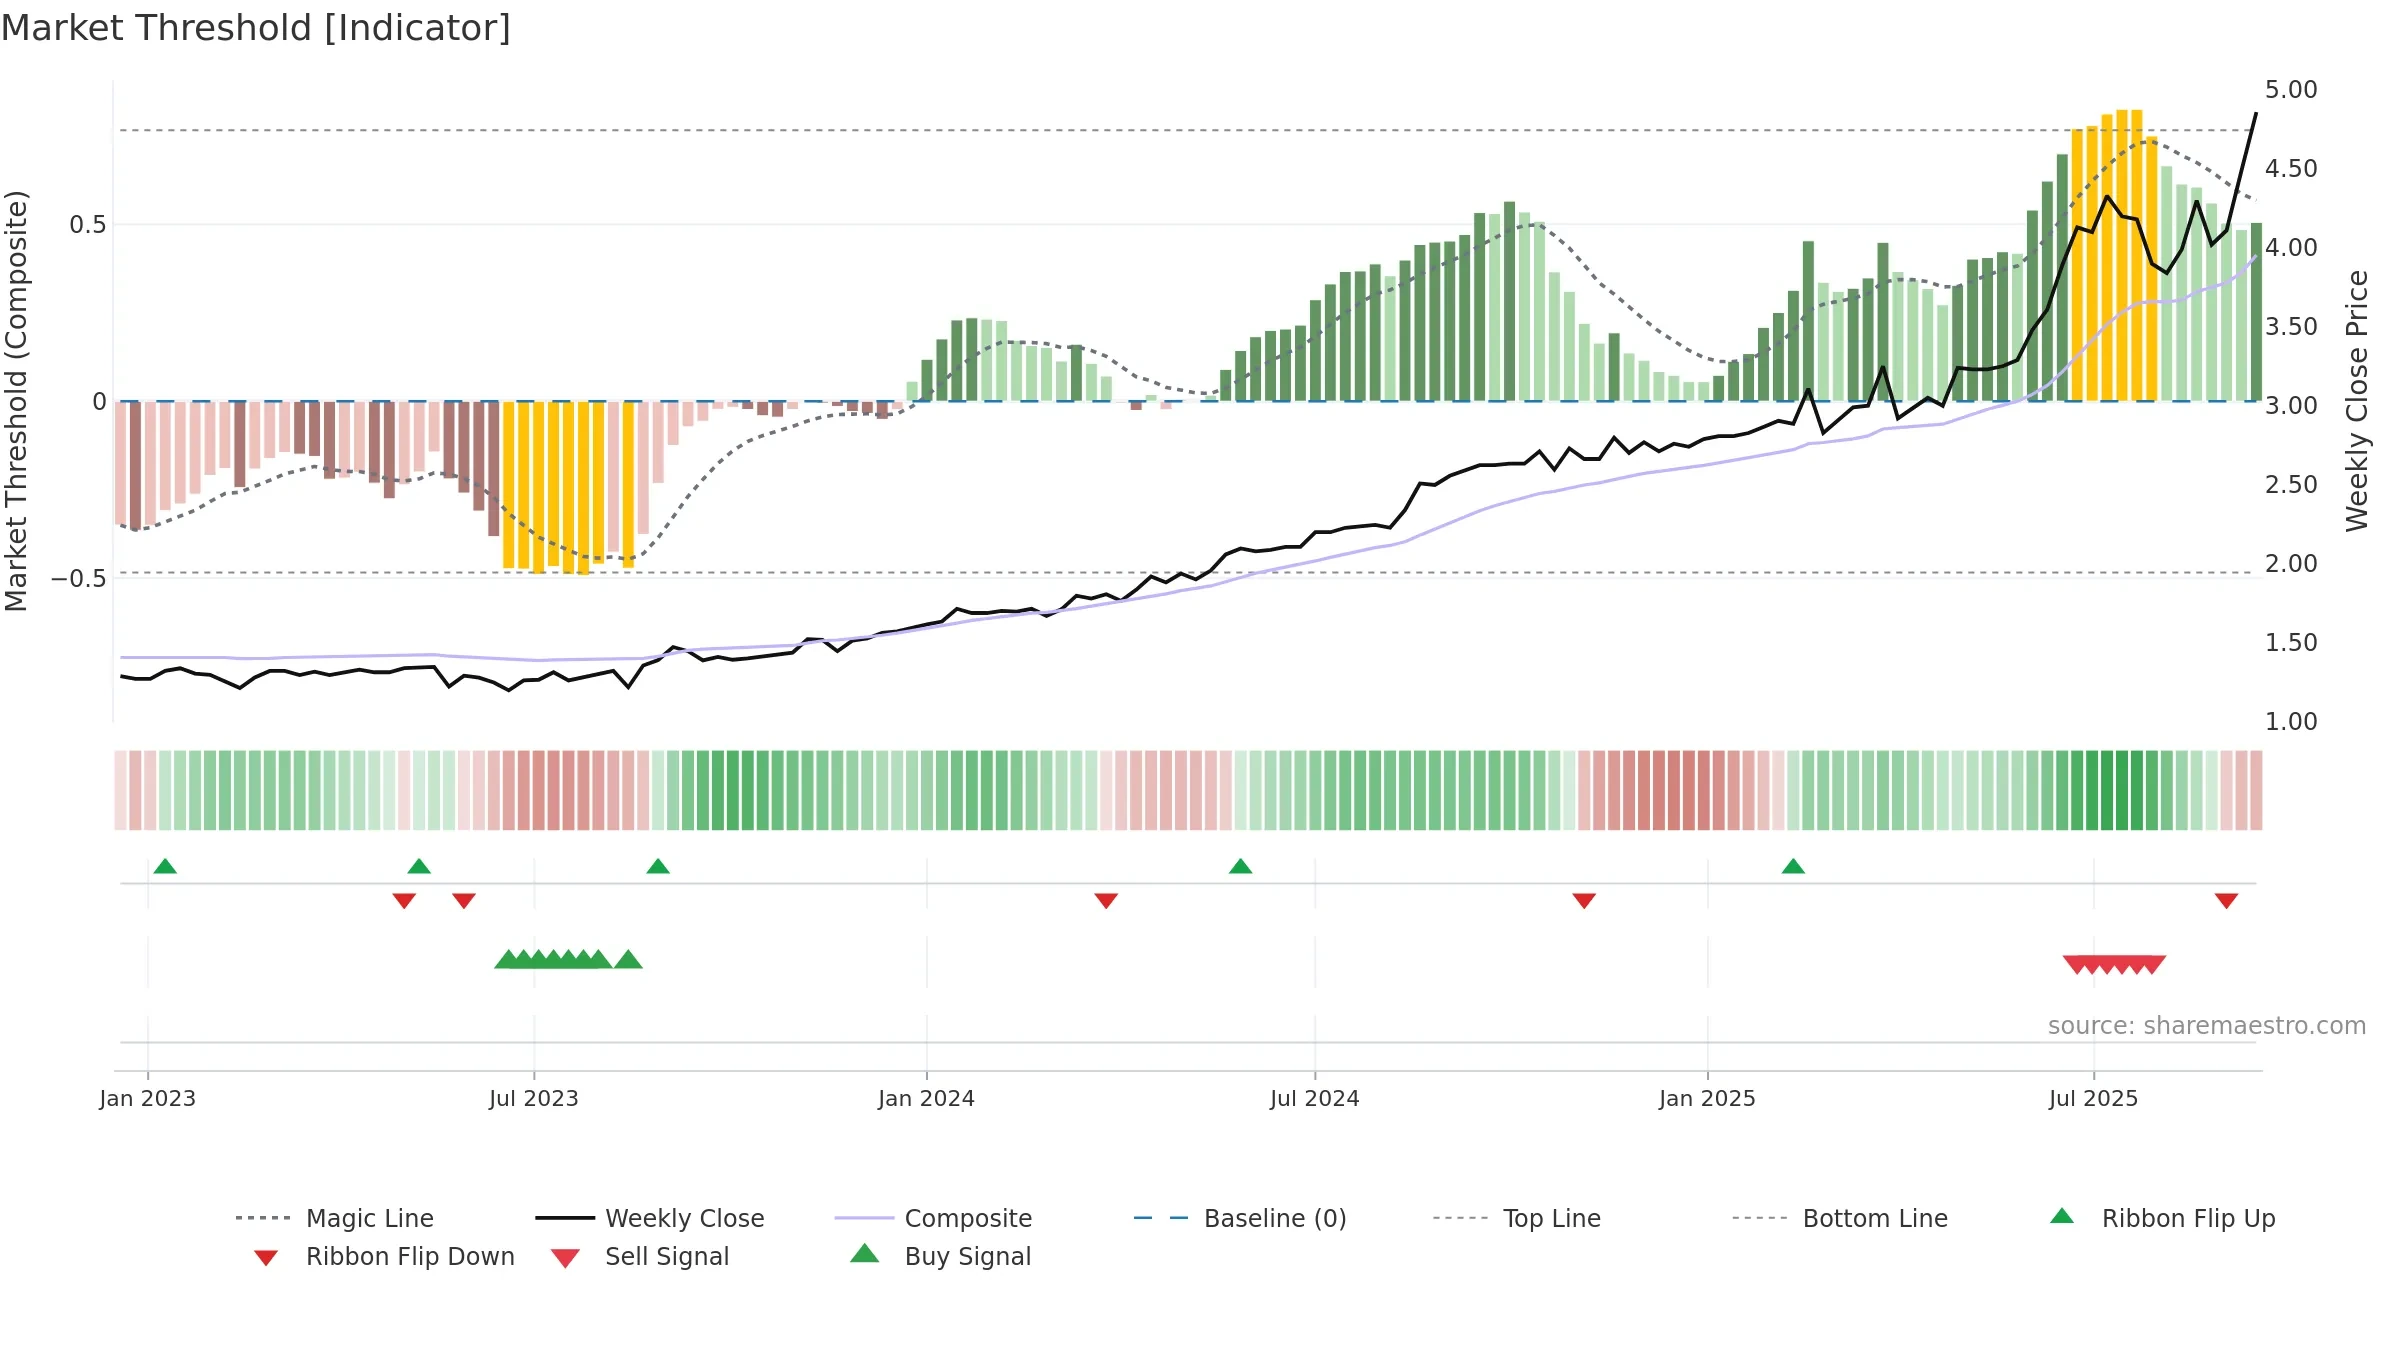Click the Jul 2025 x-axis label
The width and height of the screenshot is (2400, 1350).
tap(2093, 1099)
